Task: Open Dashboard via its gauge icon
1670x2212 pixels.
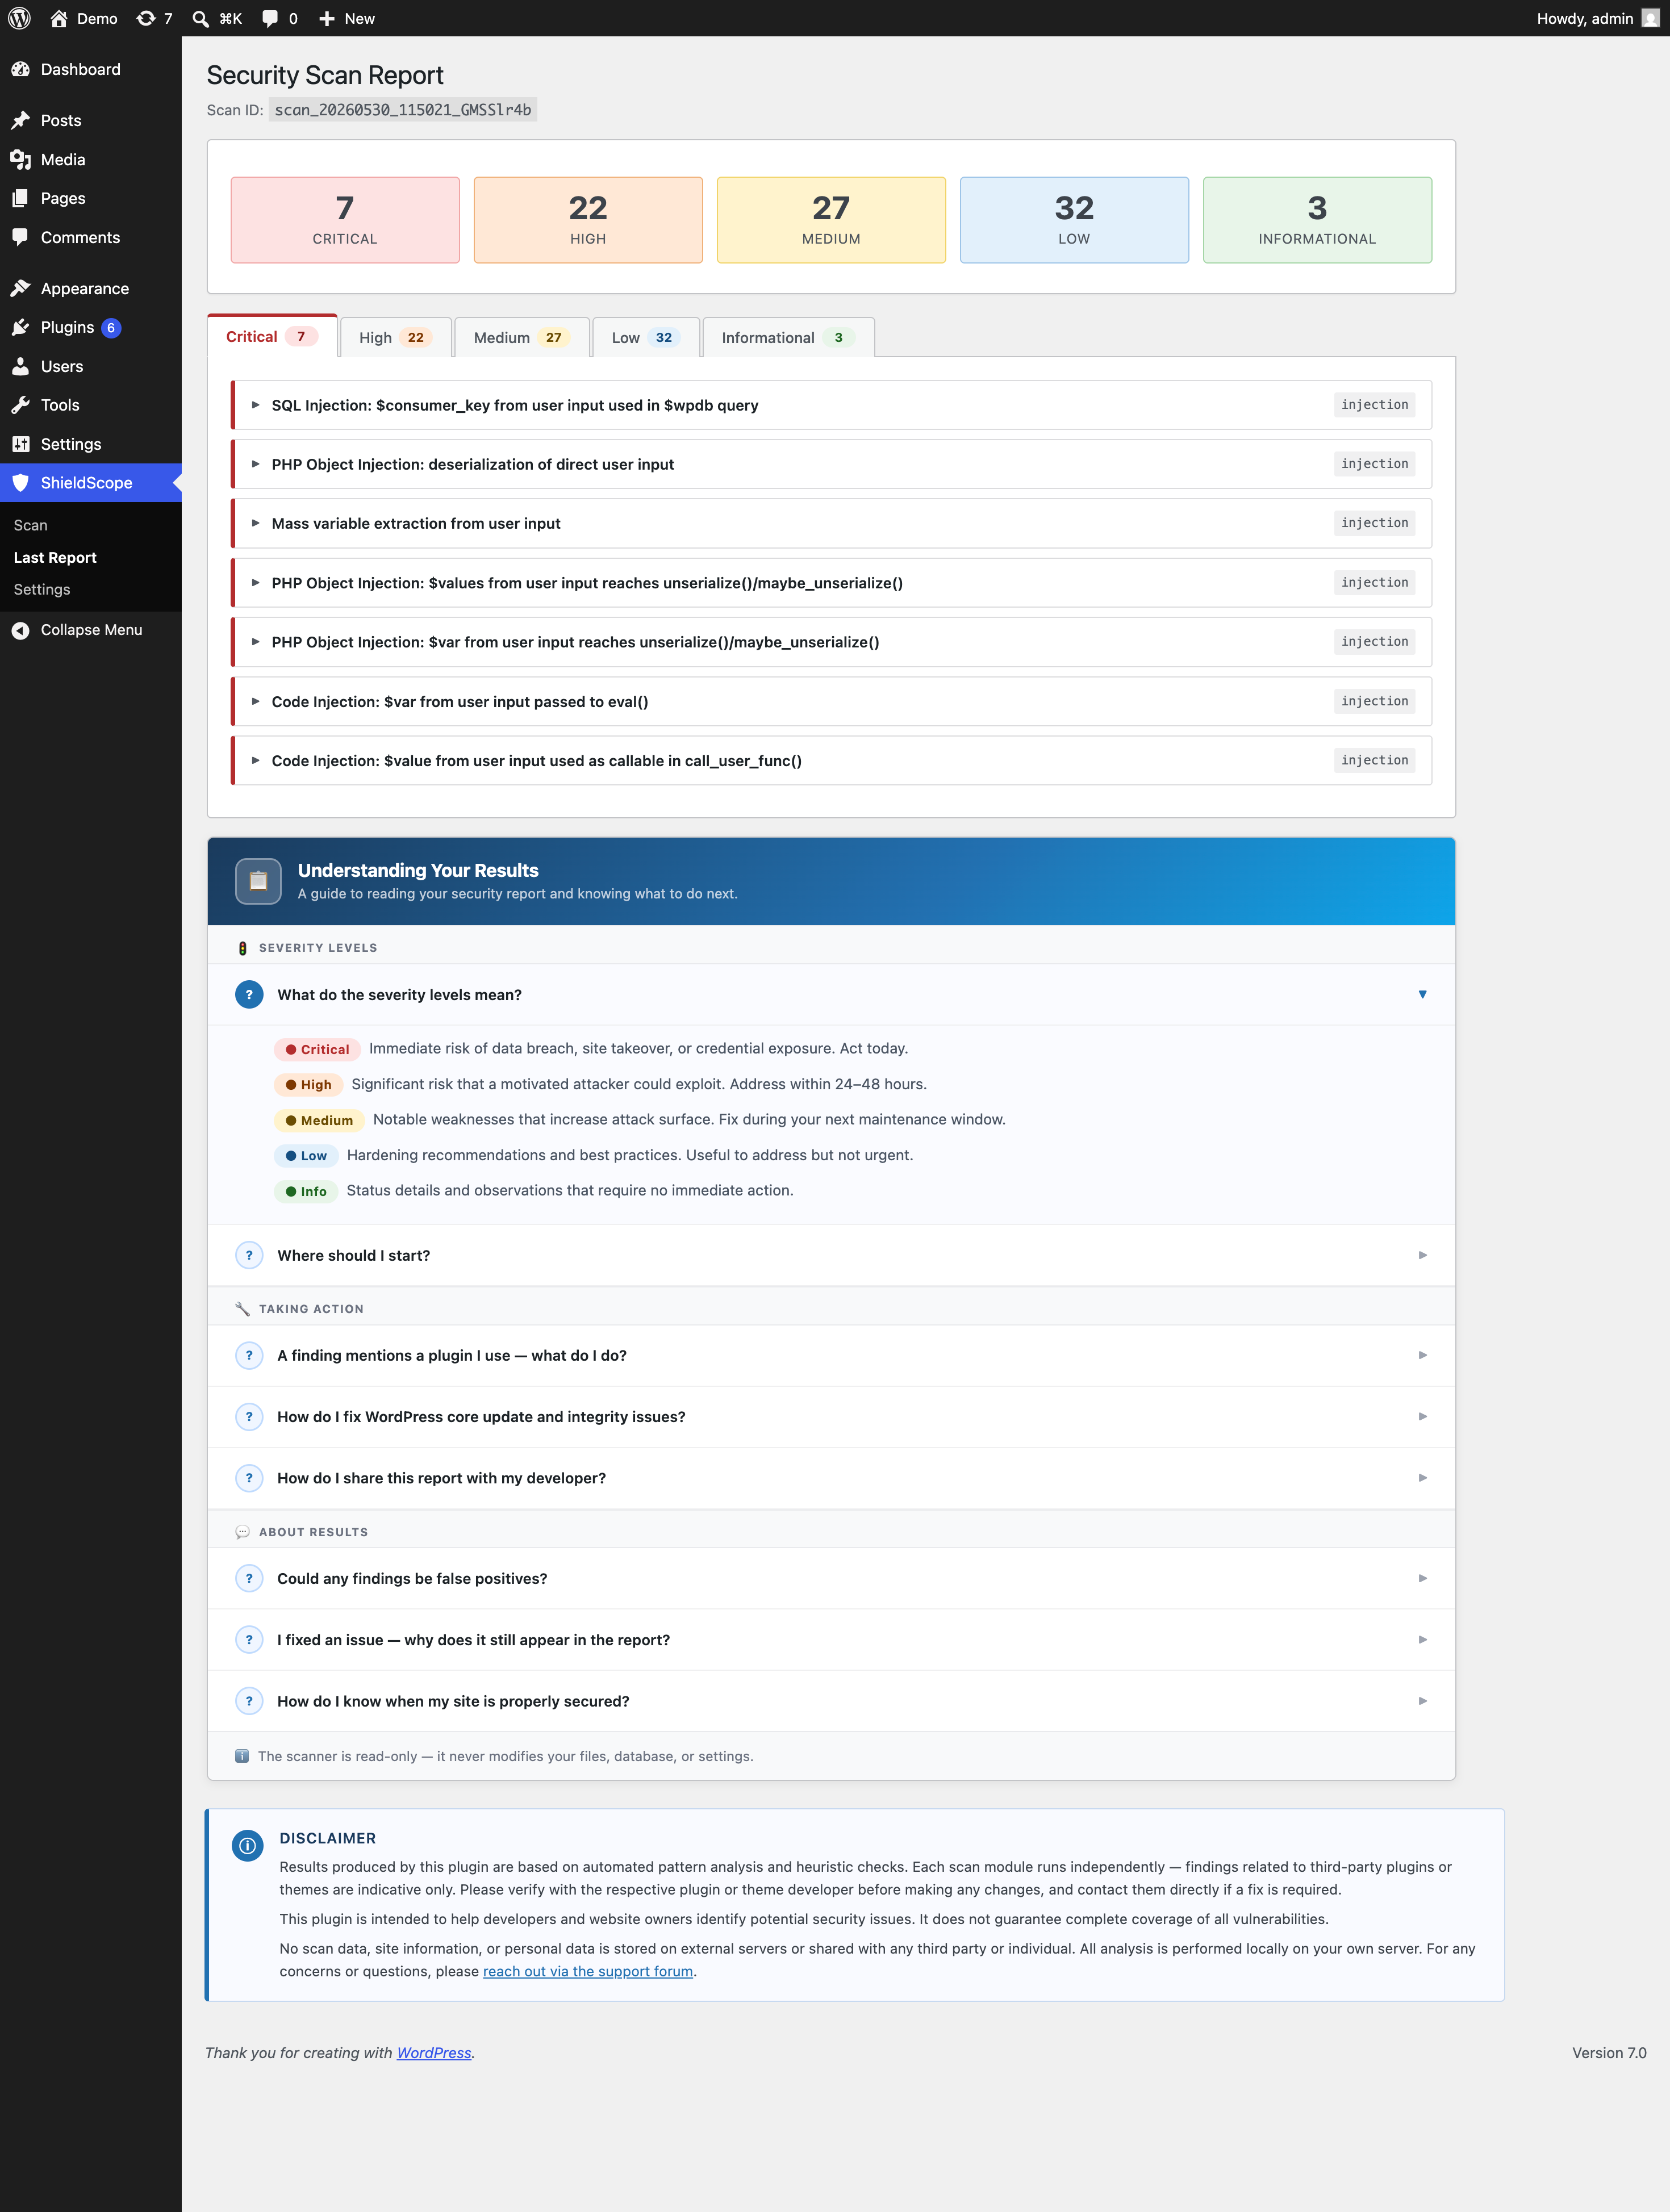Action: click(21, 69)
